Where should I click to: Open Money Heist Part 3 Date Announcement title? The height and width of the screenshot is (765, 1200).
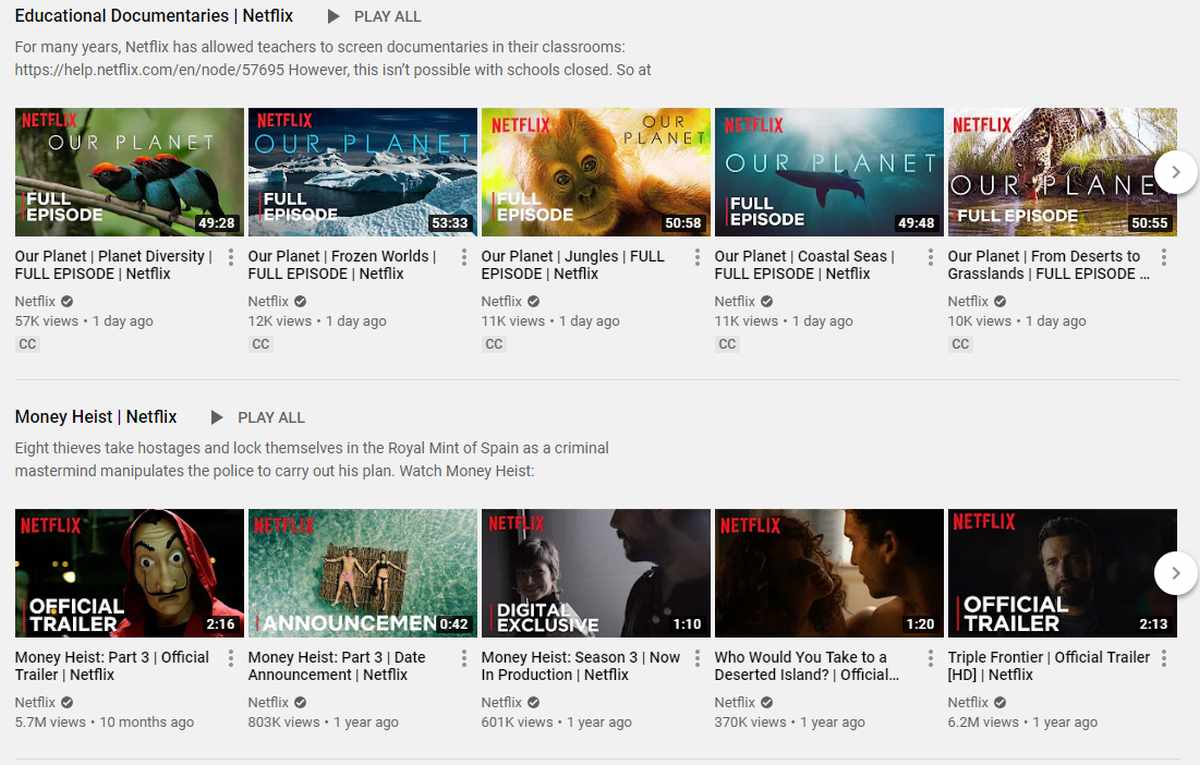point(337,666)
